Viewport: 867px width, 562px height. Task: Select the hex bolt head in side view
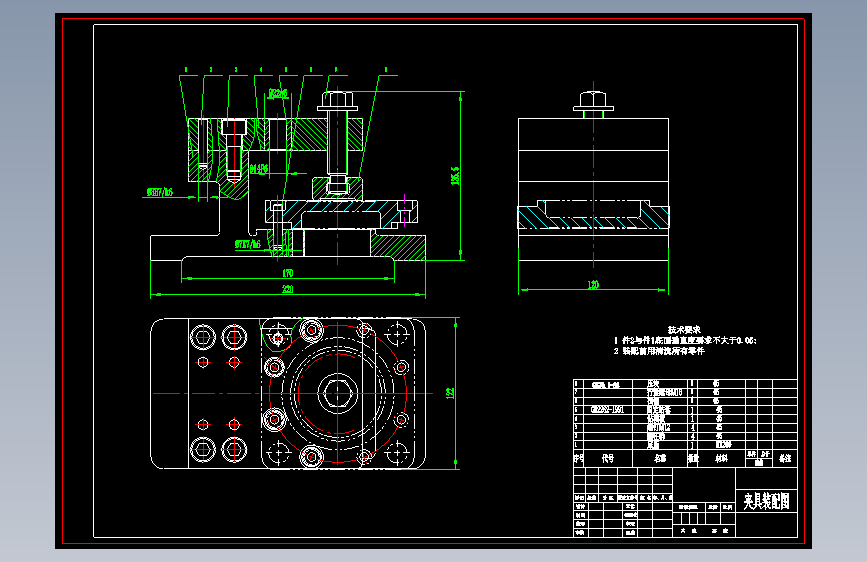(593, 100)
